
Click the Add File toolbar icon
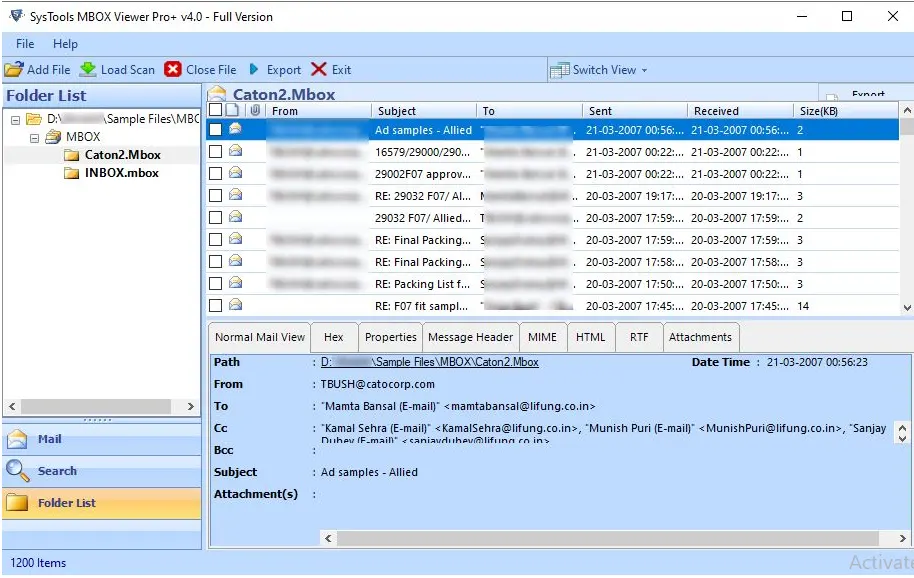(x=14, y=69)
